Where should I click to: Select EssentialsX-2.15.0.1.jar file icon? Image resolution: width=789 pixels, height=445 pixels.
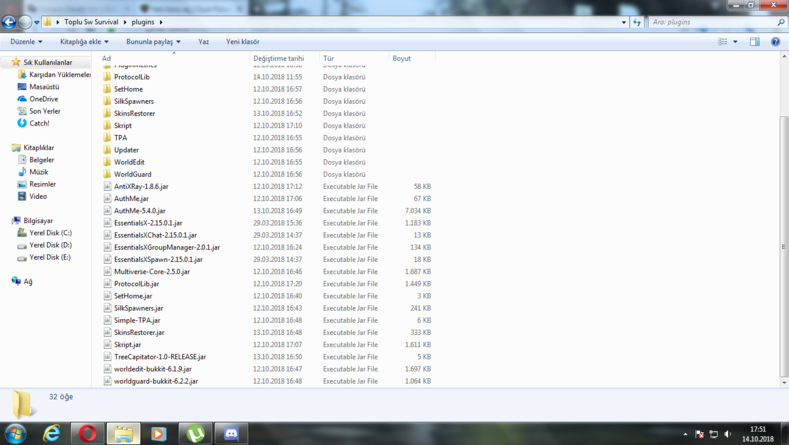click(x=107, y=222)
